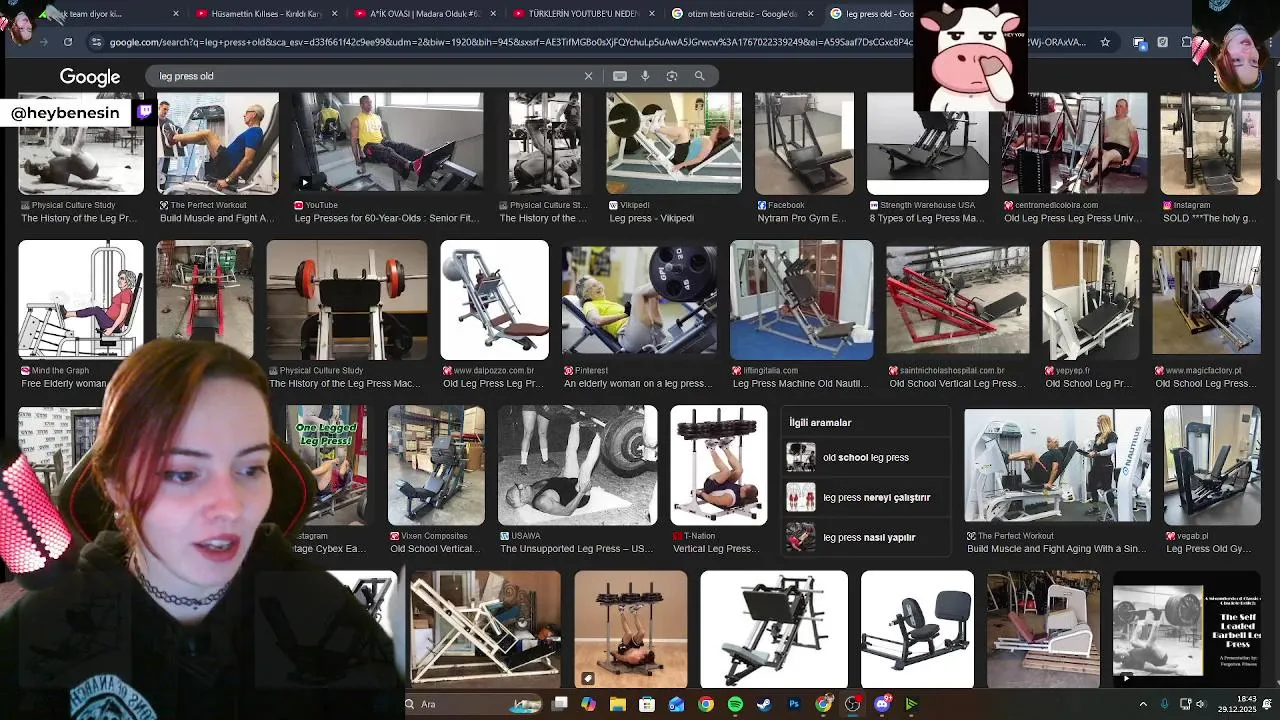Show hidden system tray icons chevron
Image resolution: width=1280 pixels, height=720 pixels.
point(1143,704)
